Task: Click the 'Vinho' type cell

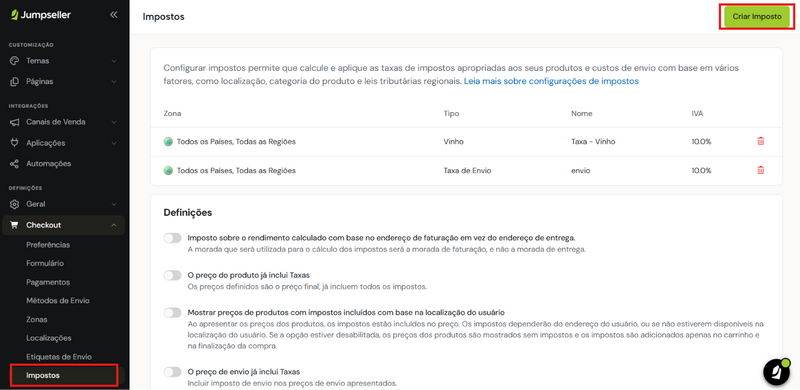Action: click(x=454, y=141)
